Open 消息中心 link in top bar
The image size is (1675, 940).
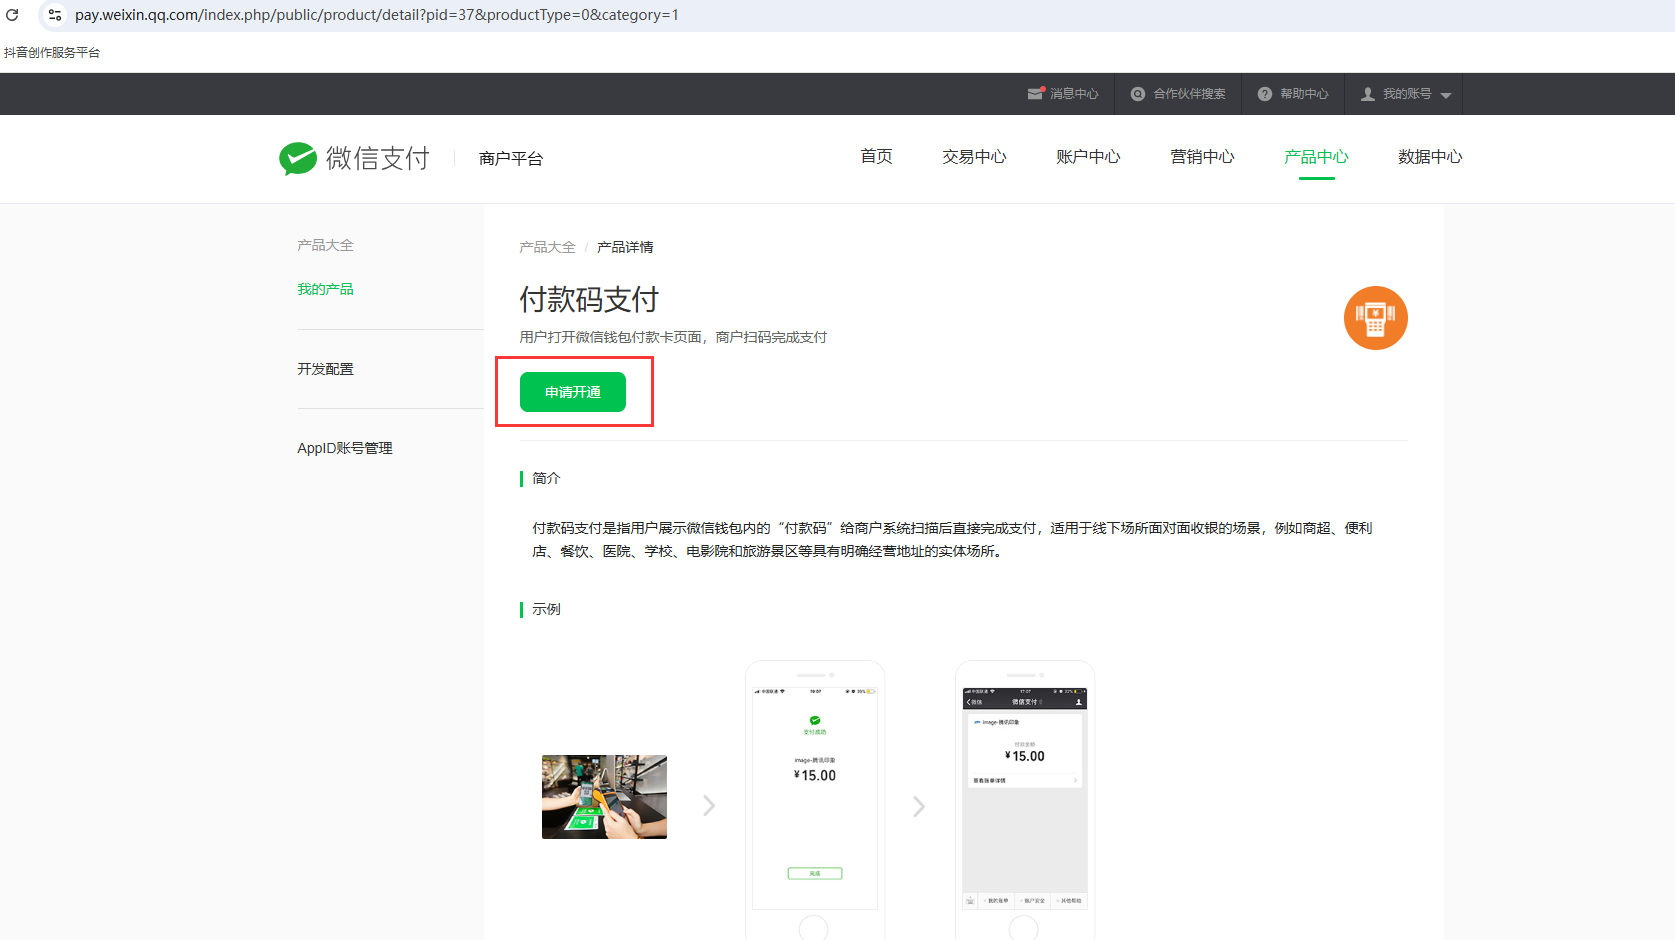coord(1074,94)
